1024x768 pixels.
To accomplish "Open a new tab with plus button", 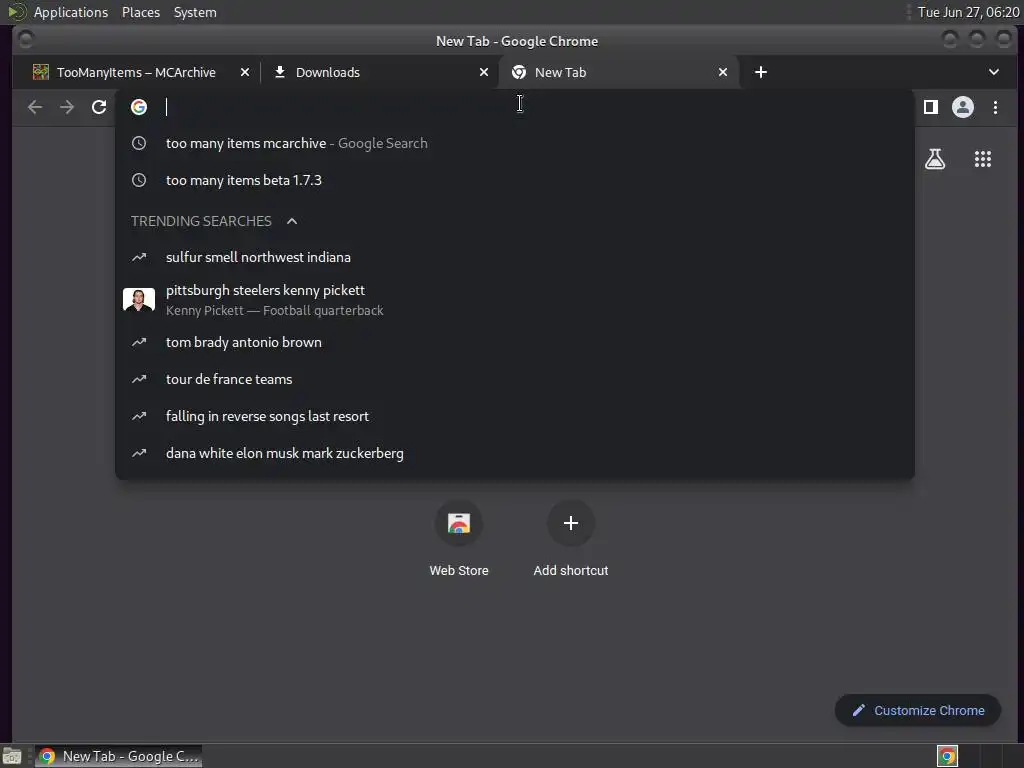I will [x=761, y=72].
